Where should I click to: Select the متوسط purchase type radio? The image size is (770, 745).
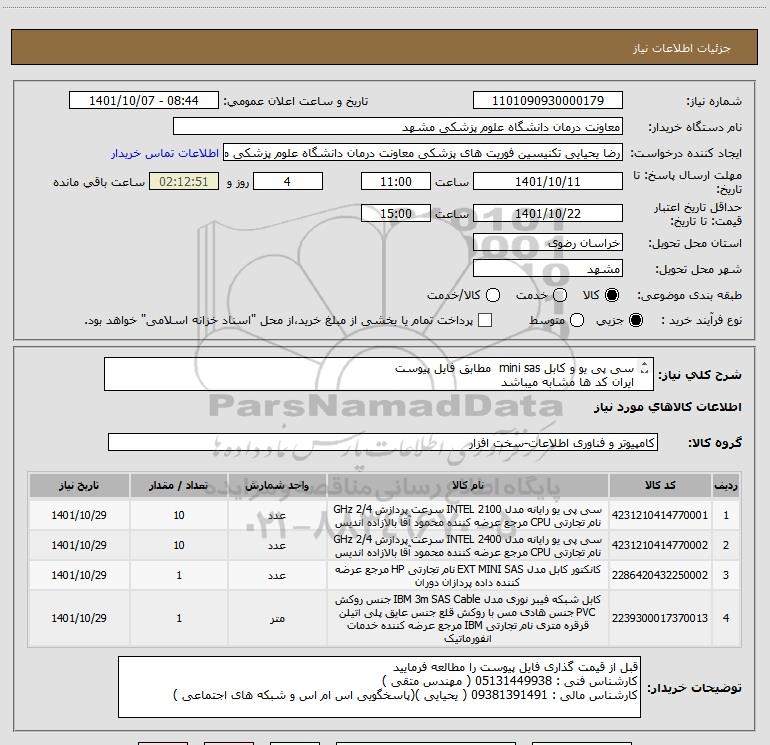pos(577,320)
